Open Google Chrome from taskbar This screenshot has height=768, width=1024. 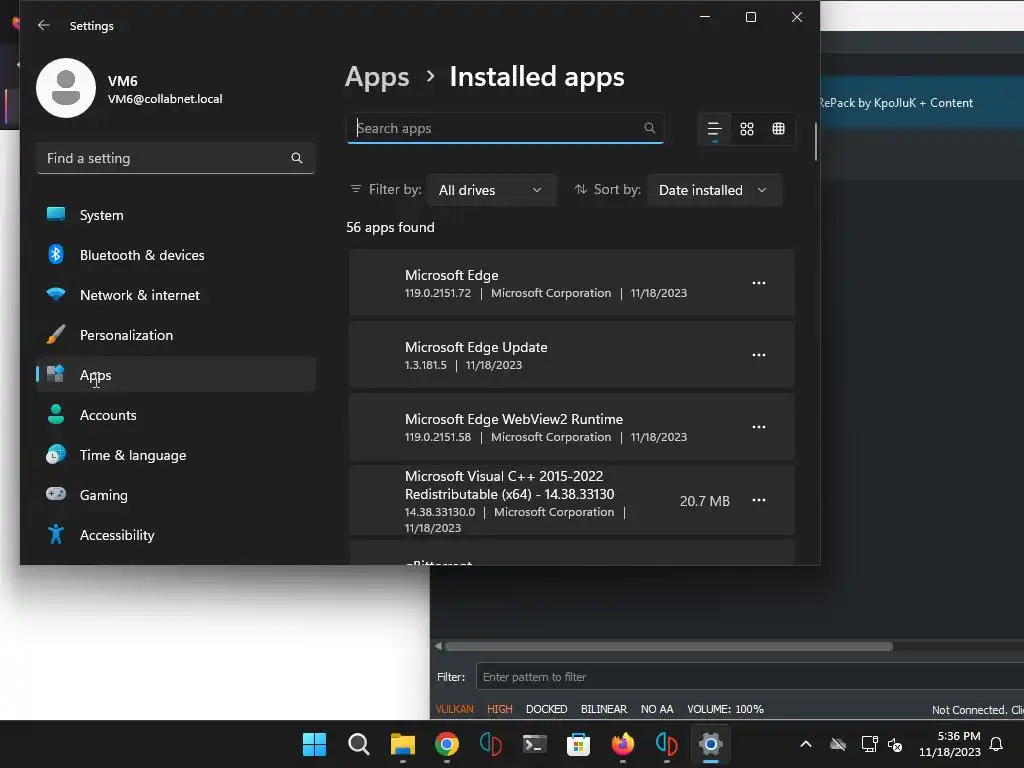coord(447,744)
